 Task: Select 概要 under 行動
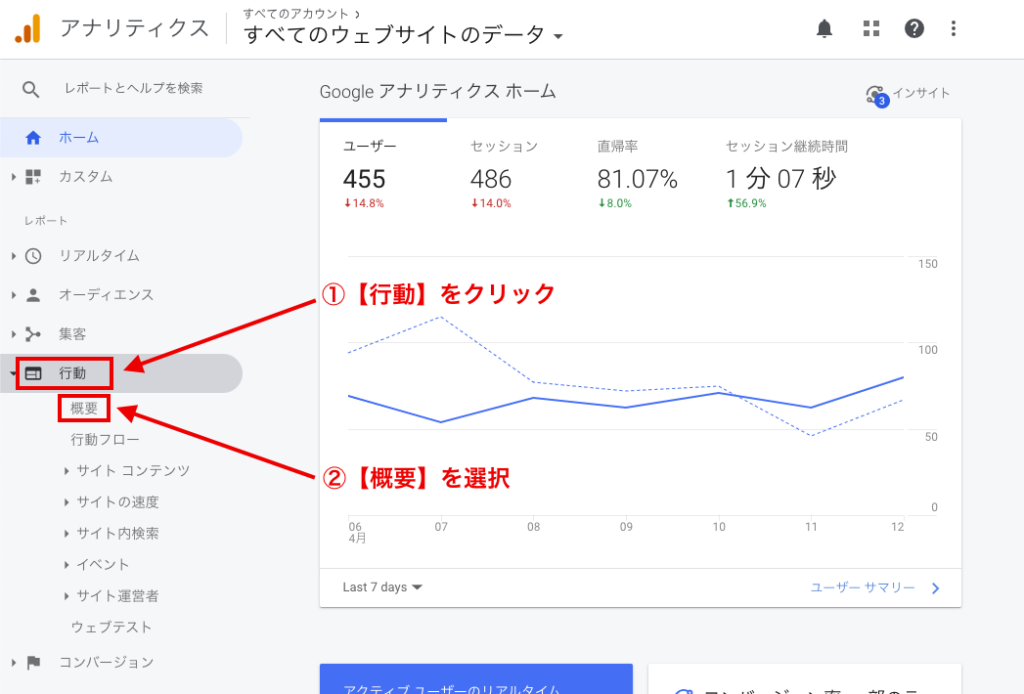(84, 409)
